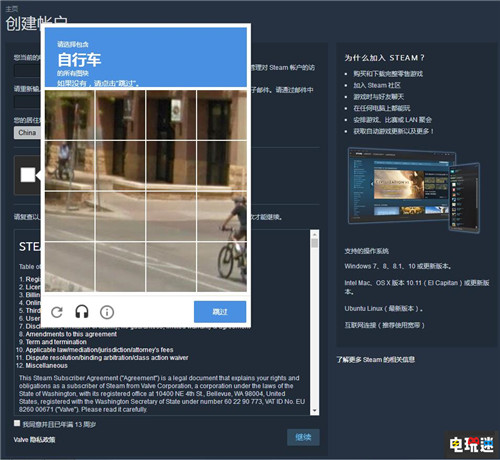Screen dimensions: 500x460
Task: Click the blue 跳过 skip button
Action: pos(220,312)
